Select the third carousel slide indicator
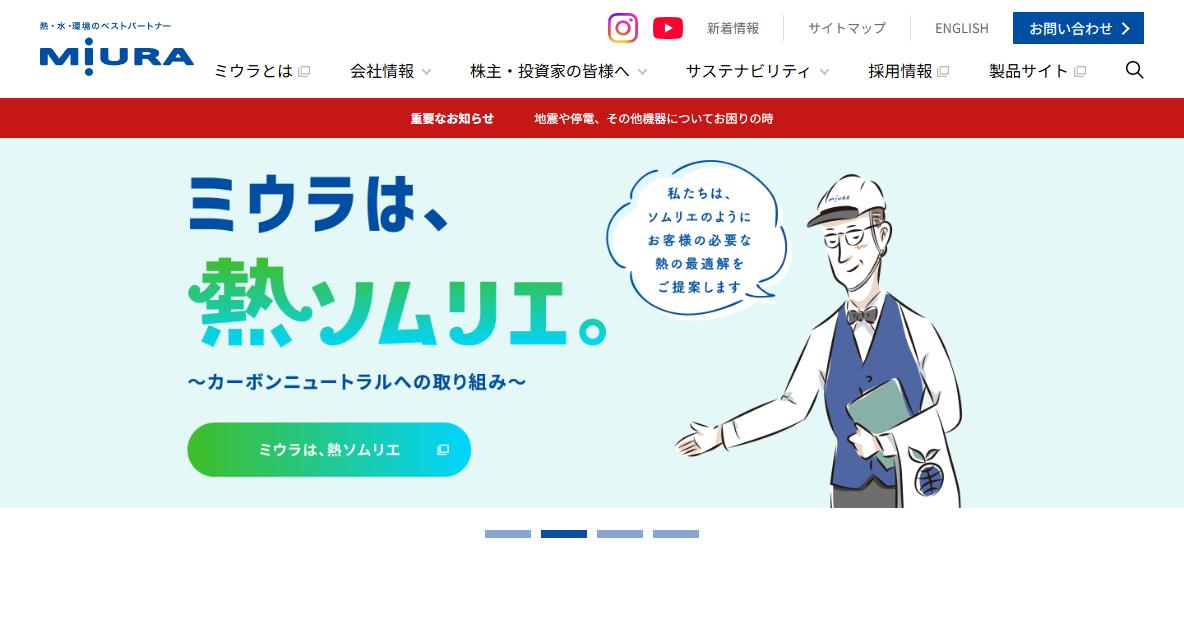The image size is (1184, 624). [x=619, y=534]
